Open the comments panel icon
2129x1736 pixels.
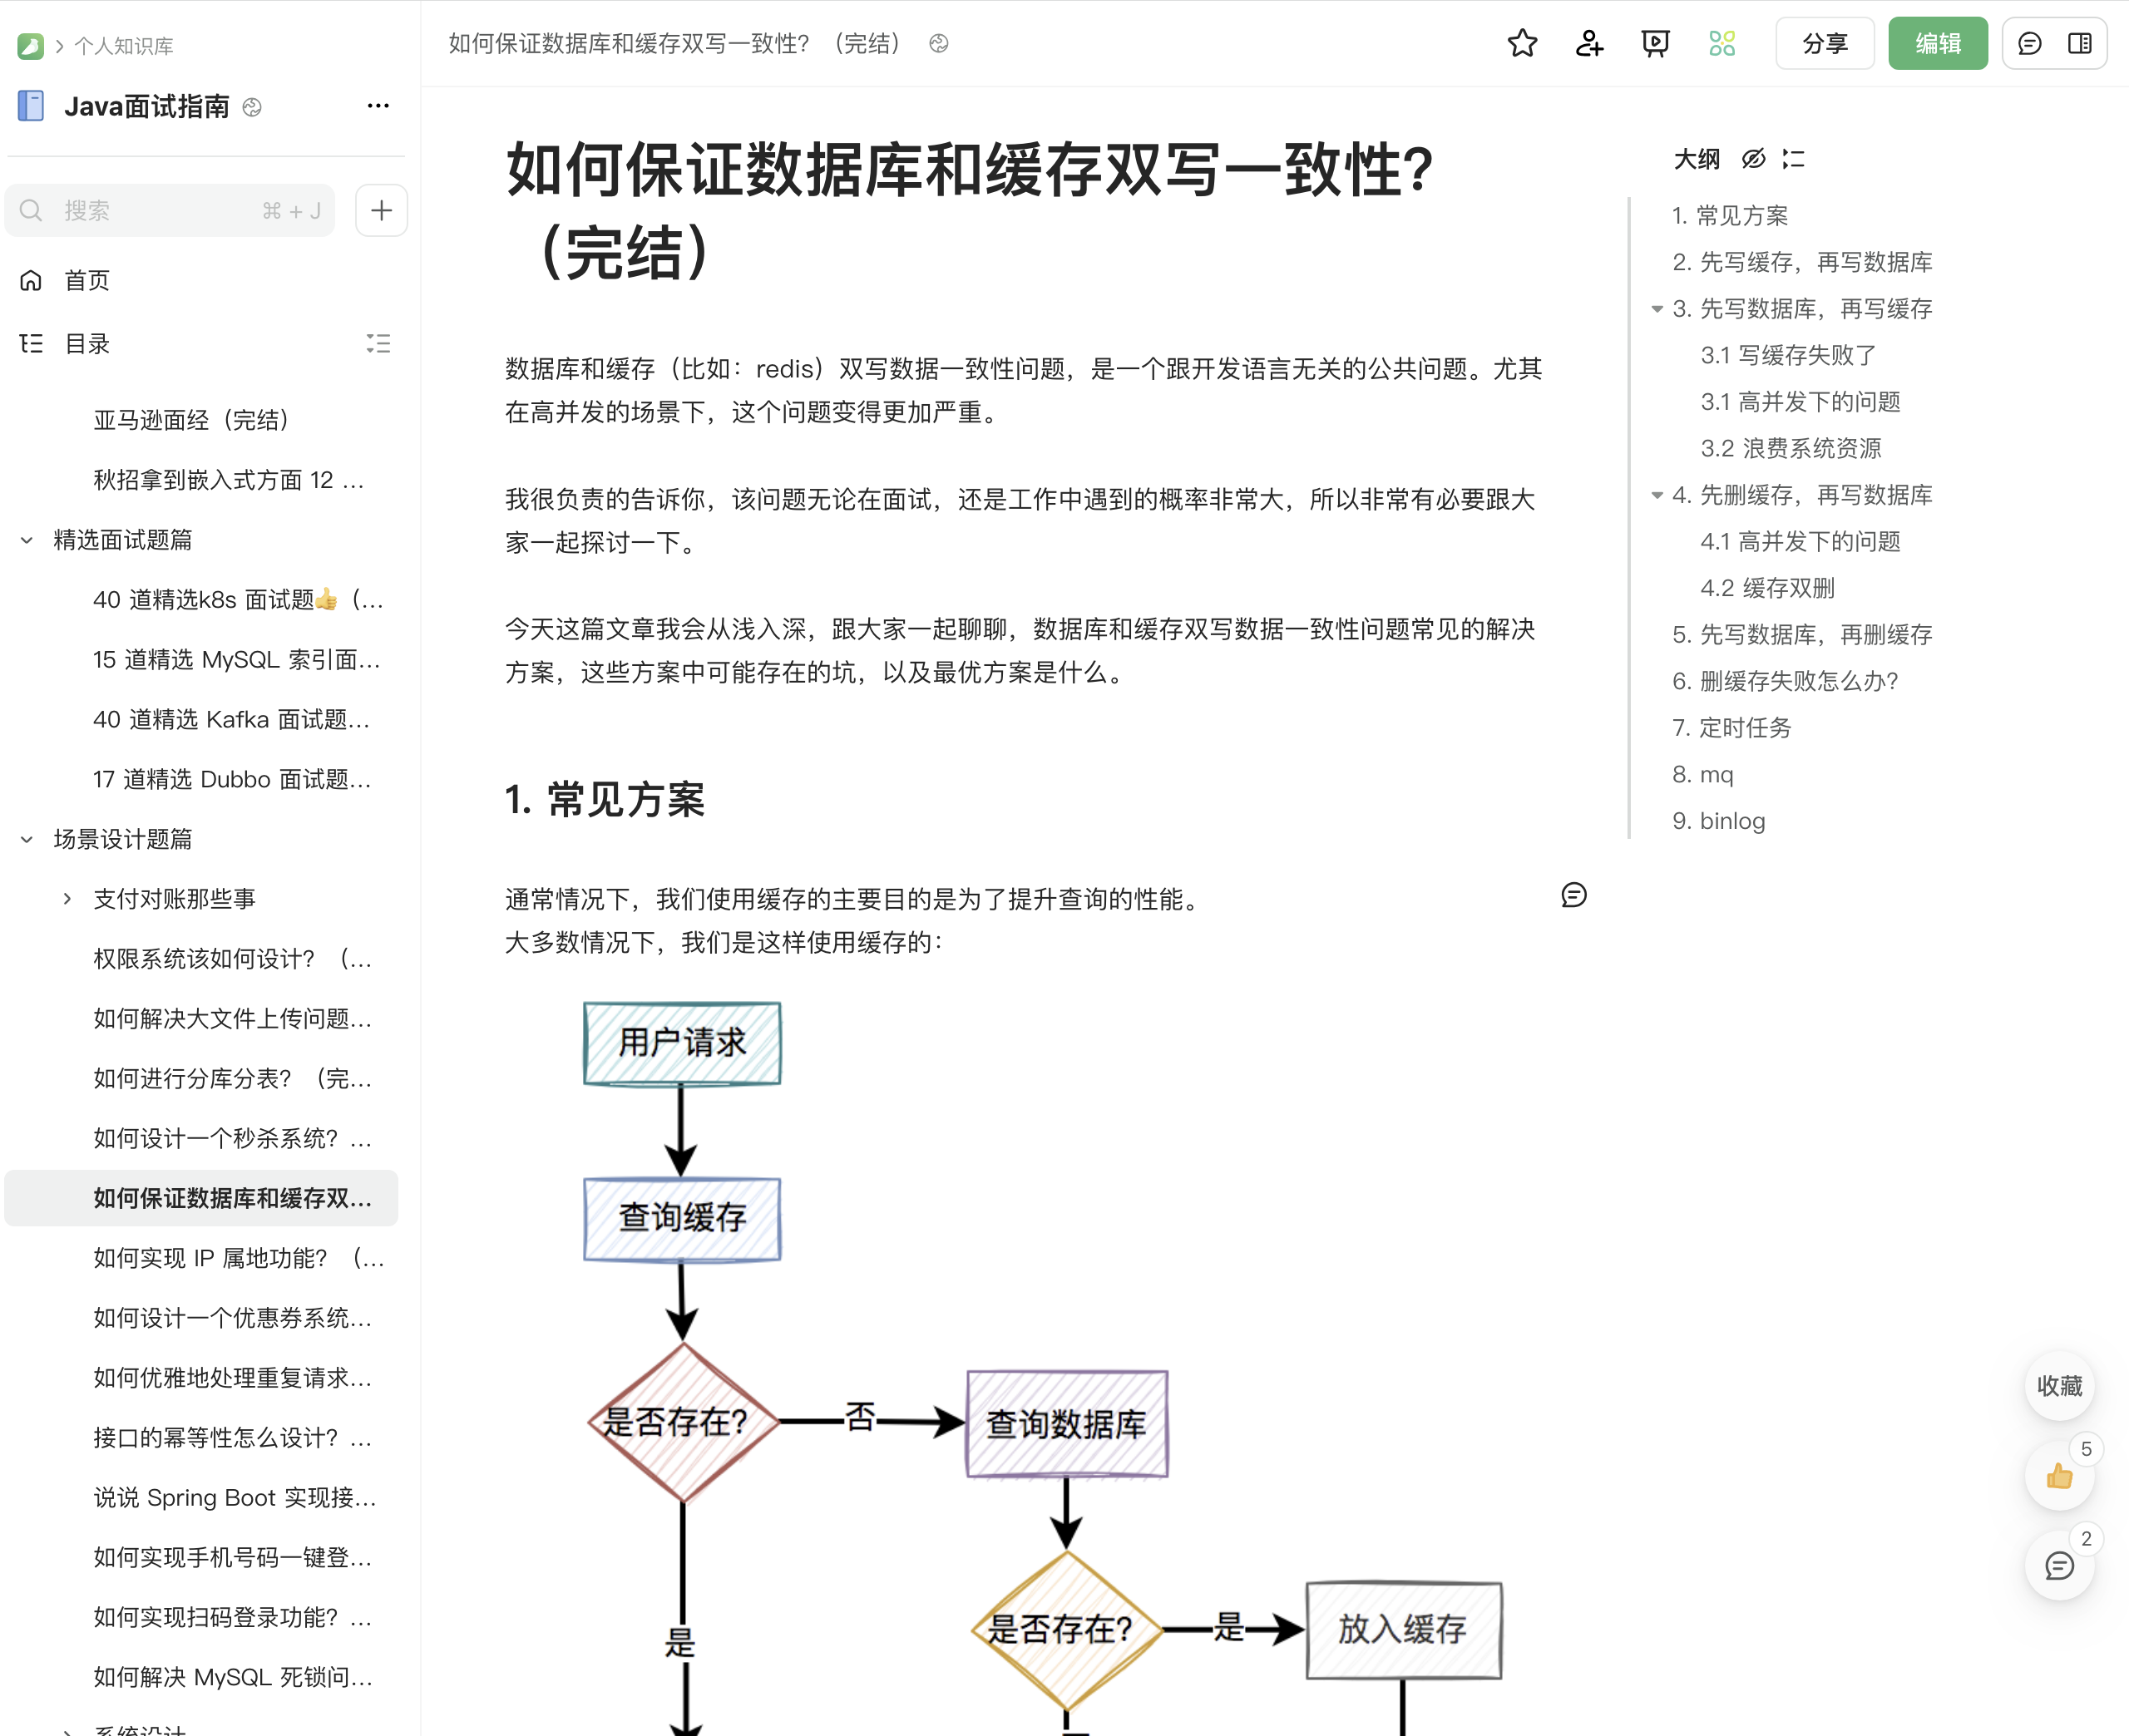[2028, 43]
